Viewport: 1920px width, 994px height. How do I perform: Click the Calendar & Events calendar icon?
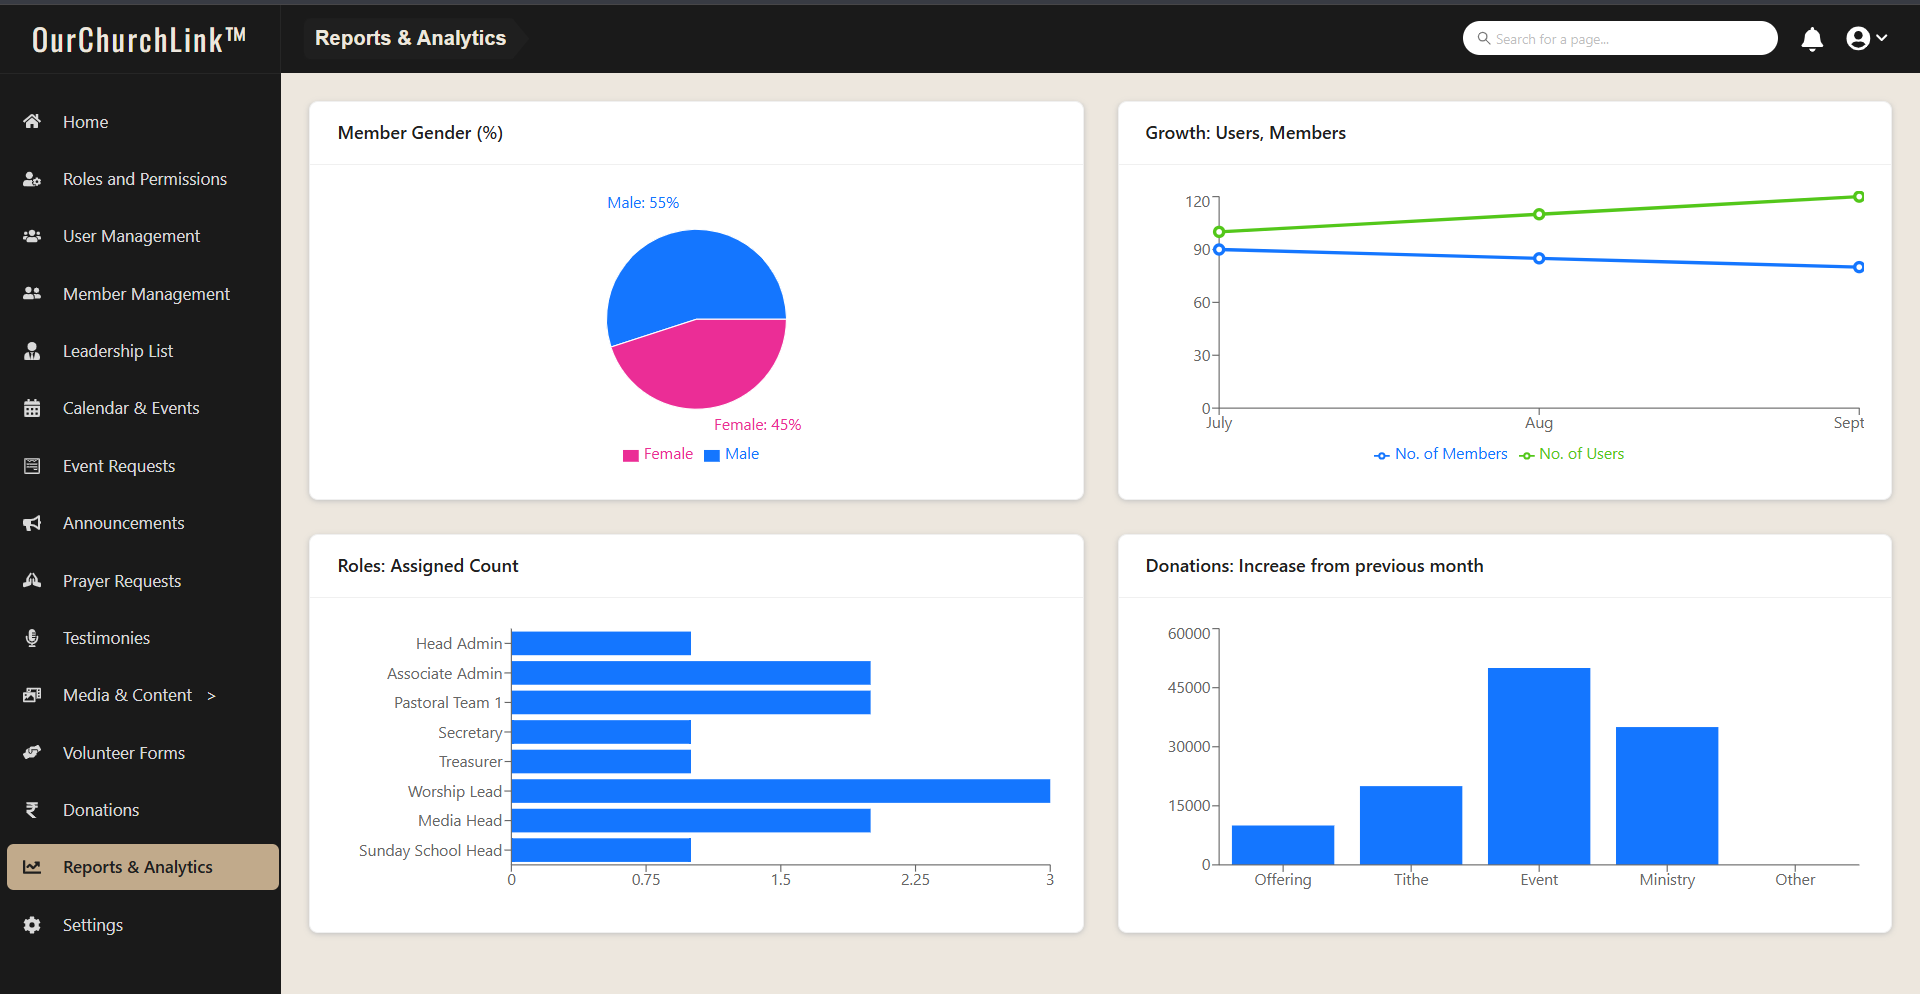click(32, 408)
